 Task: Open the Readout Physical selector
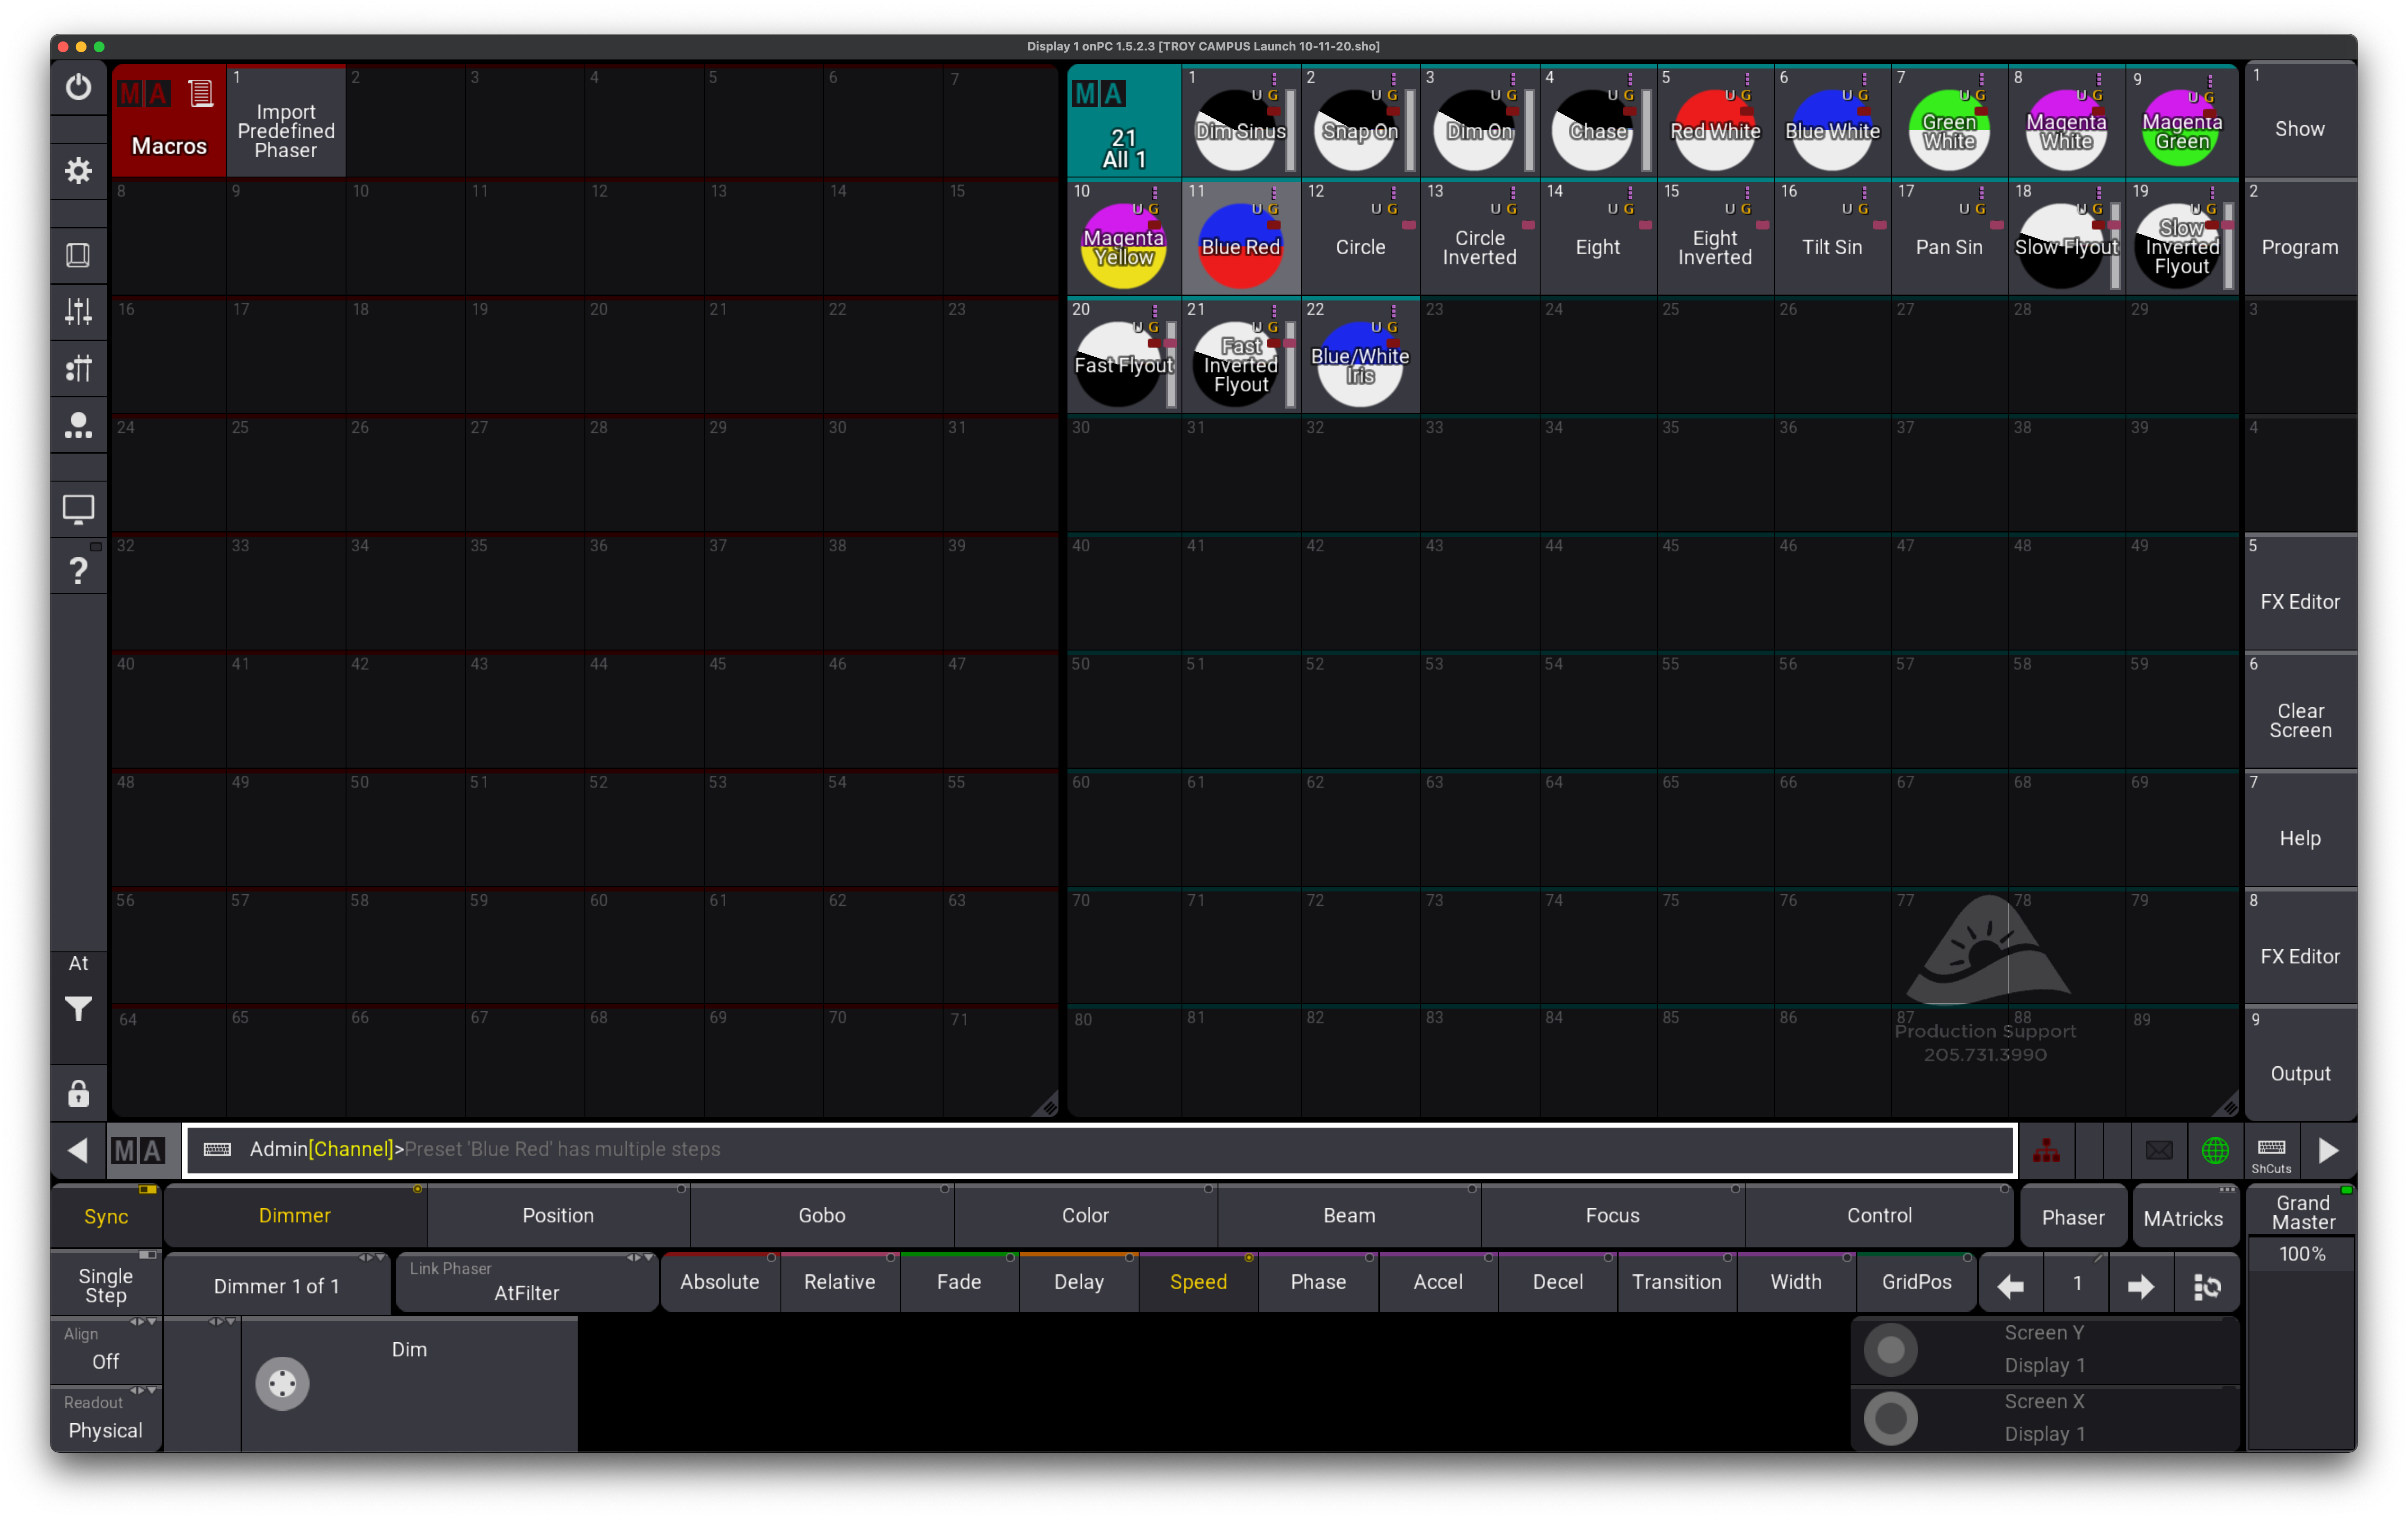pyautogui.click(x=106, y=1419)
